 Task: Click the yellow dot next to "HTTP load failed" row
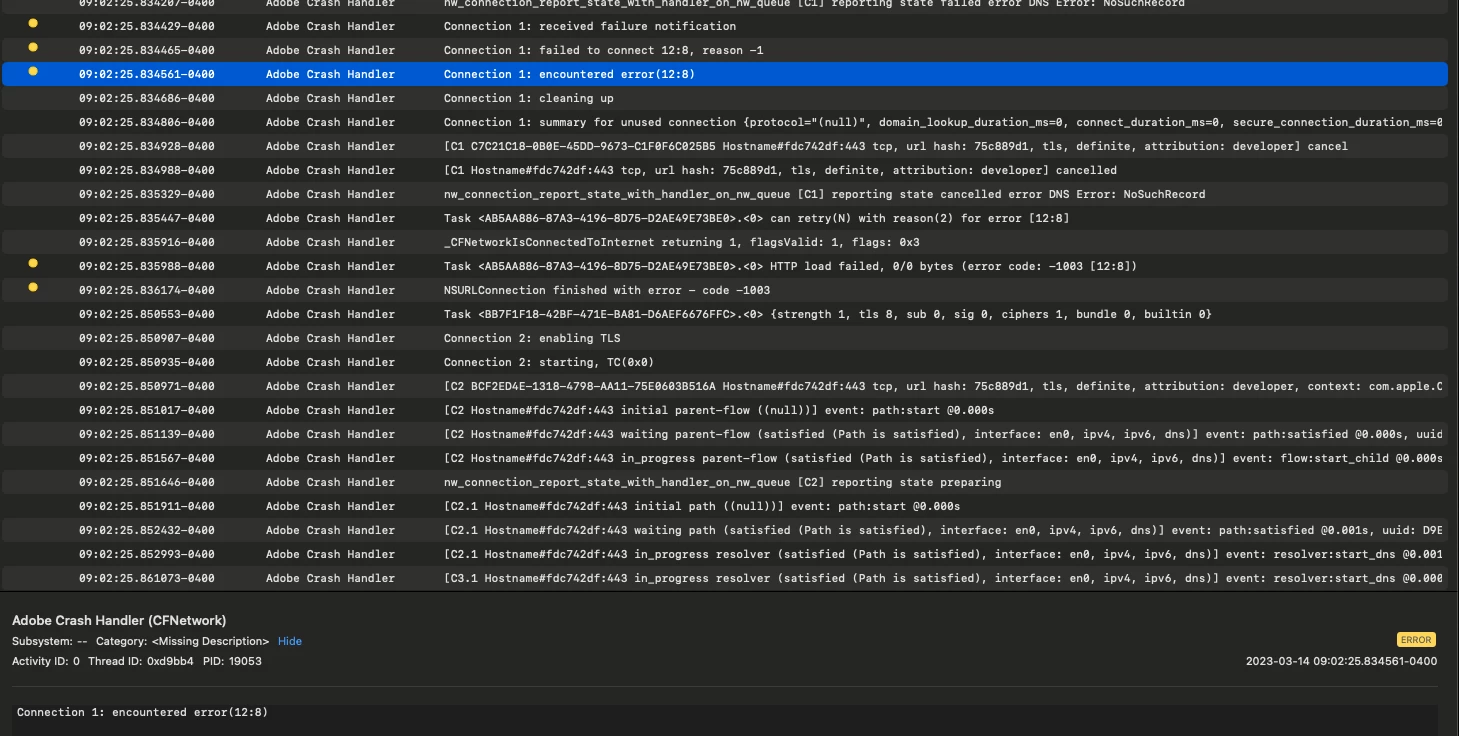pyautogui.click(x=33, y=263)
